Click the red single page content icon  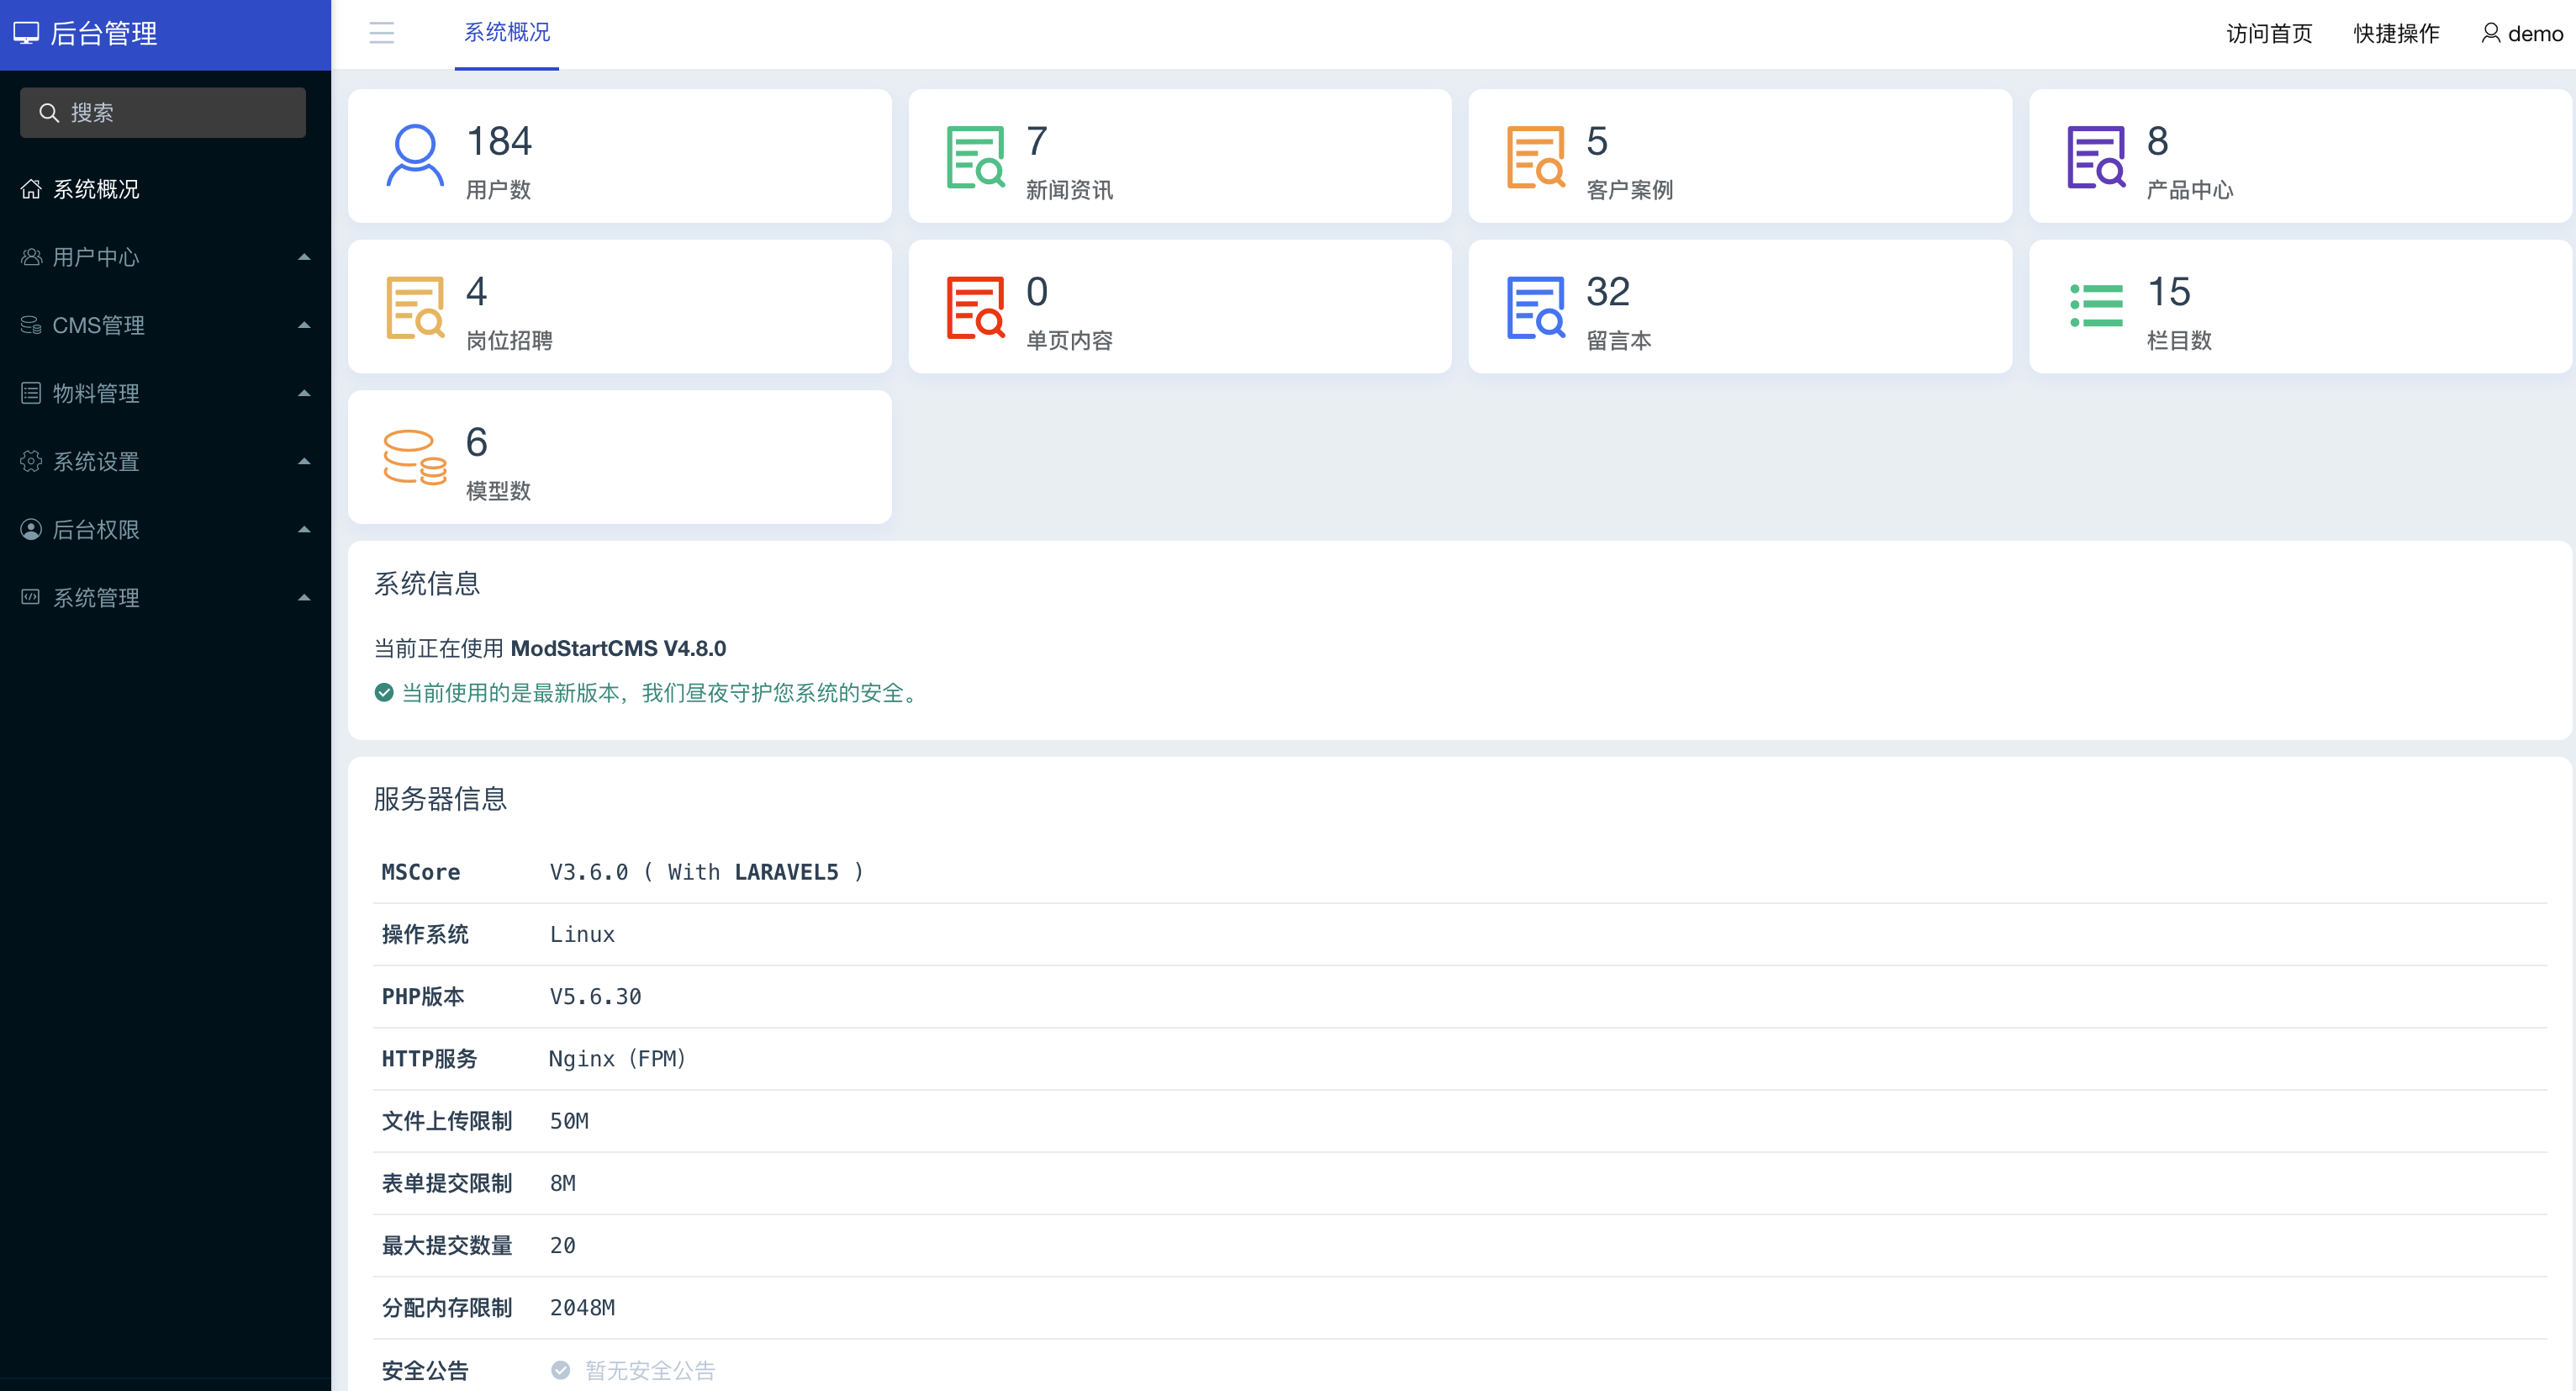(x=975, y=307)
